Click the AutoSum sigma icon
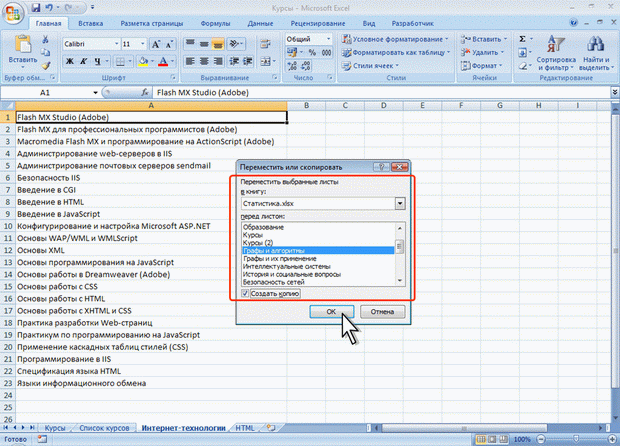 [x=522, y=38]
